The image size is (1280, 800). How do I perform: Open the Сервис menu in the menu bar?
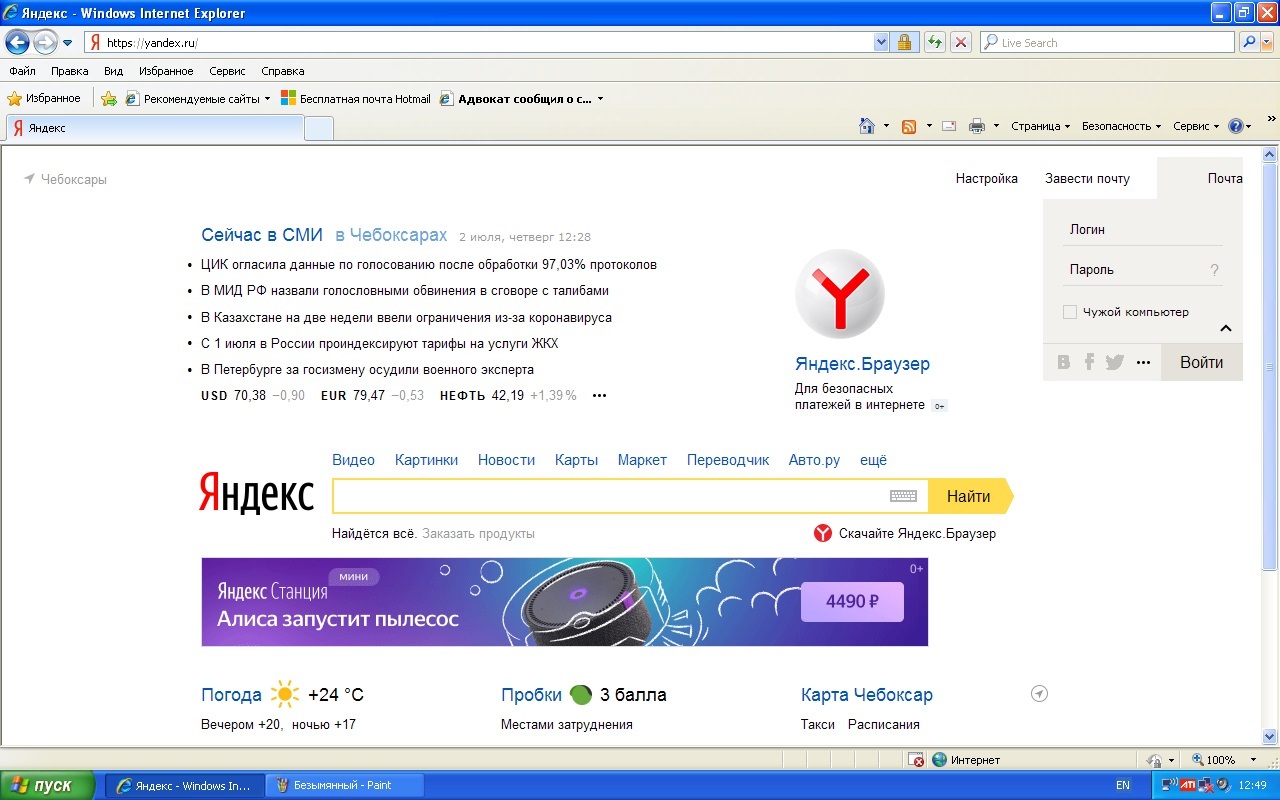(227, 71)
